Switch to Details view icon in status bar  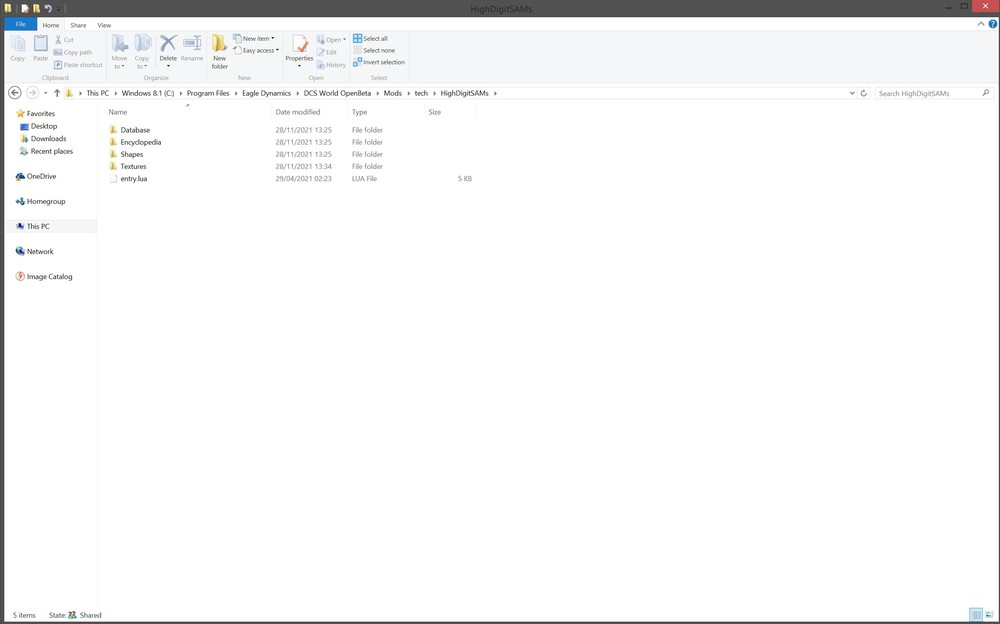pyautogui.click(x=976, y=615)
